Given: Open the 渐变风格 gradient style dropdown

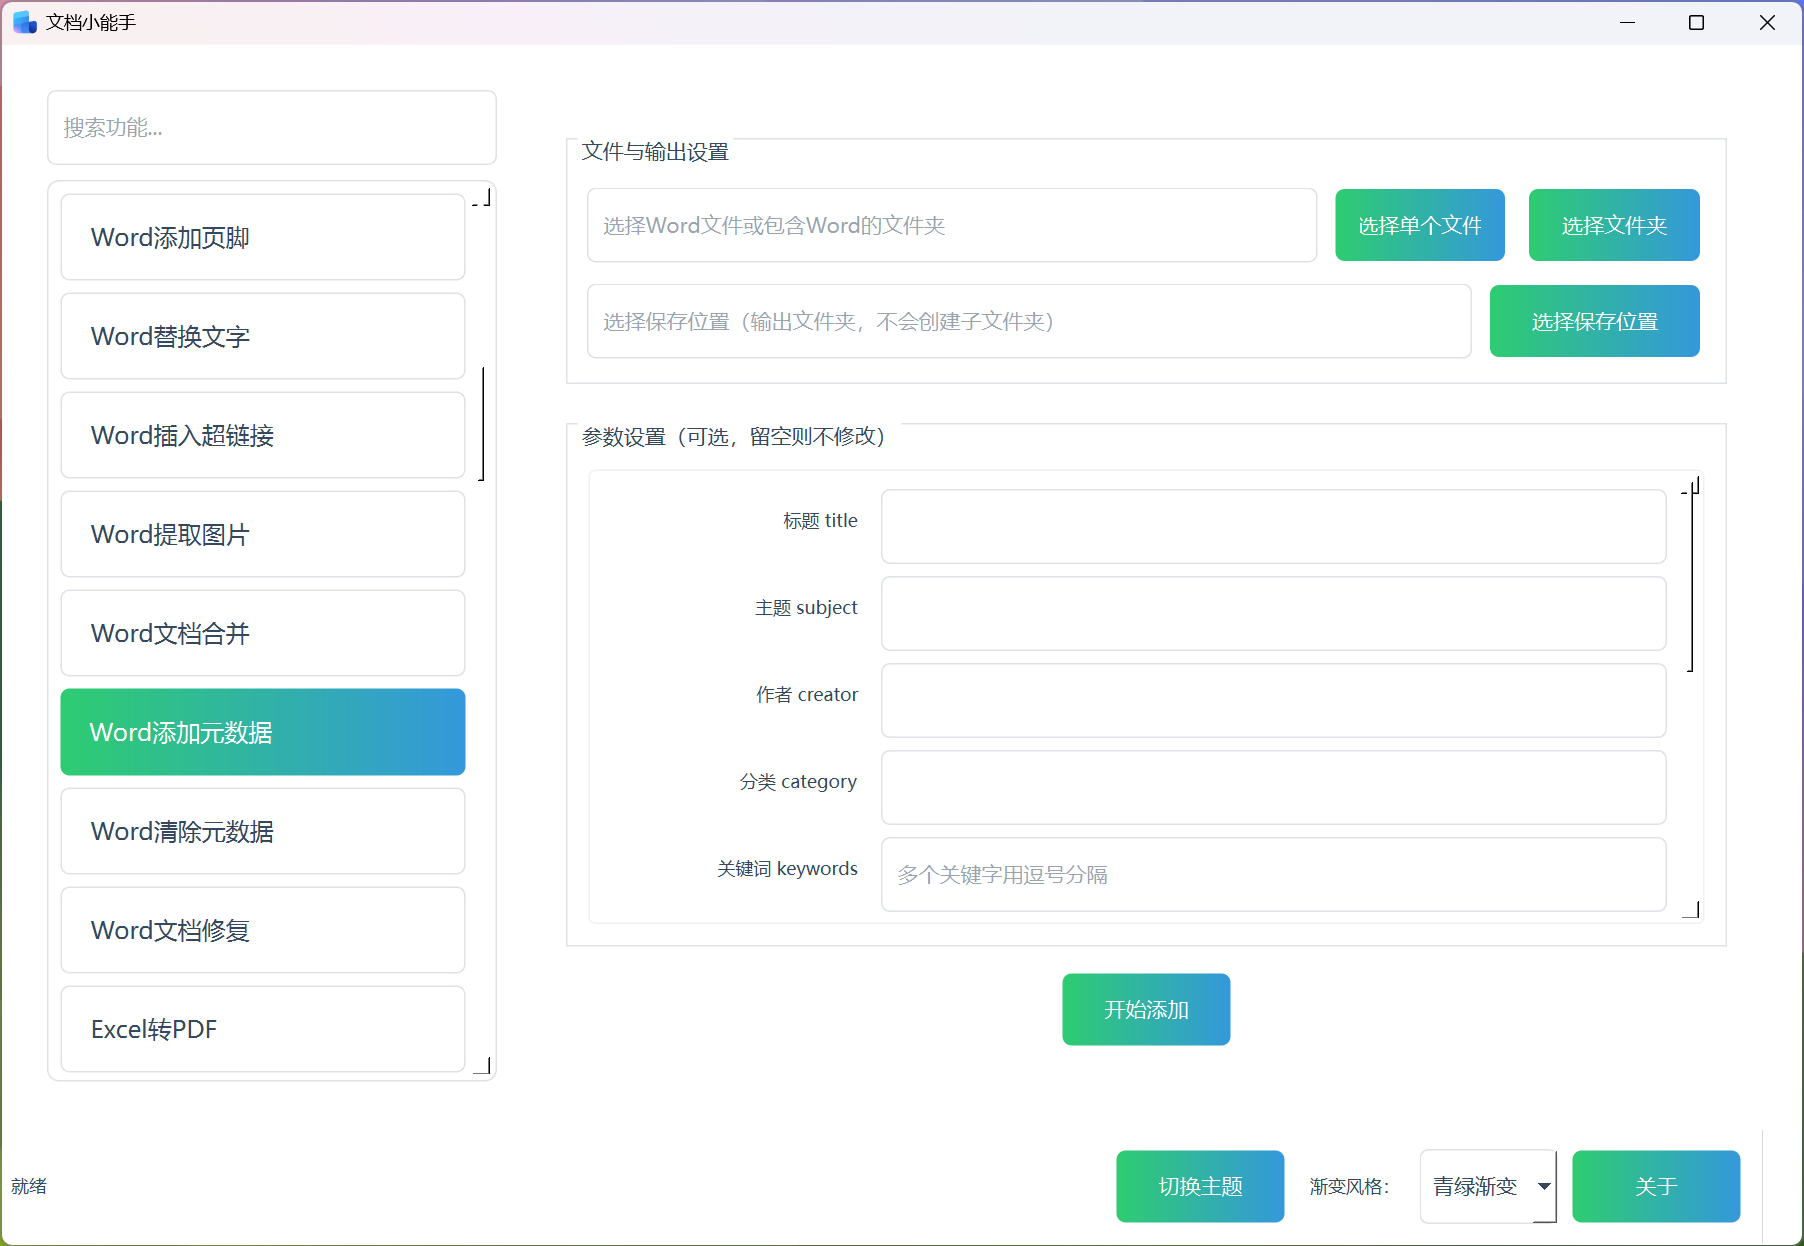Looking at the screenshot, I should pos(1487,1186).
